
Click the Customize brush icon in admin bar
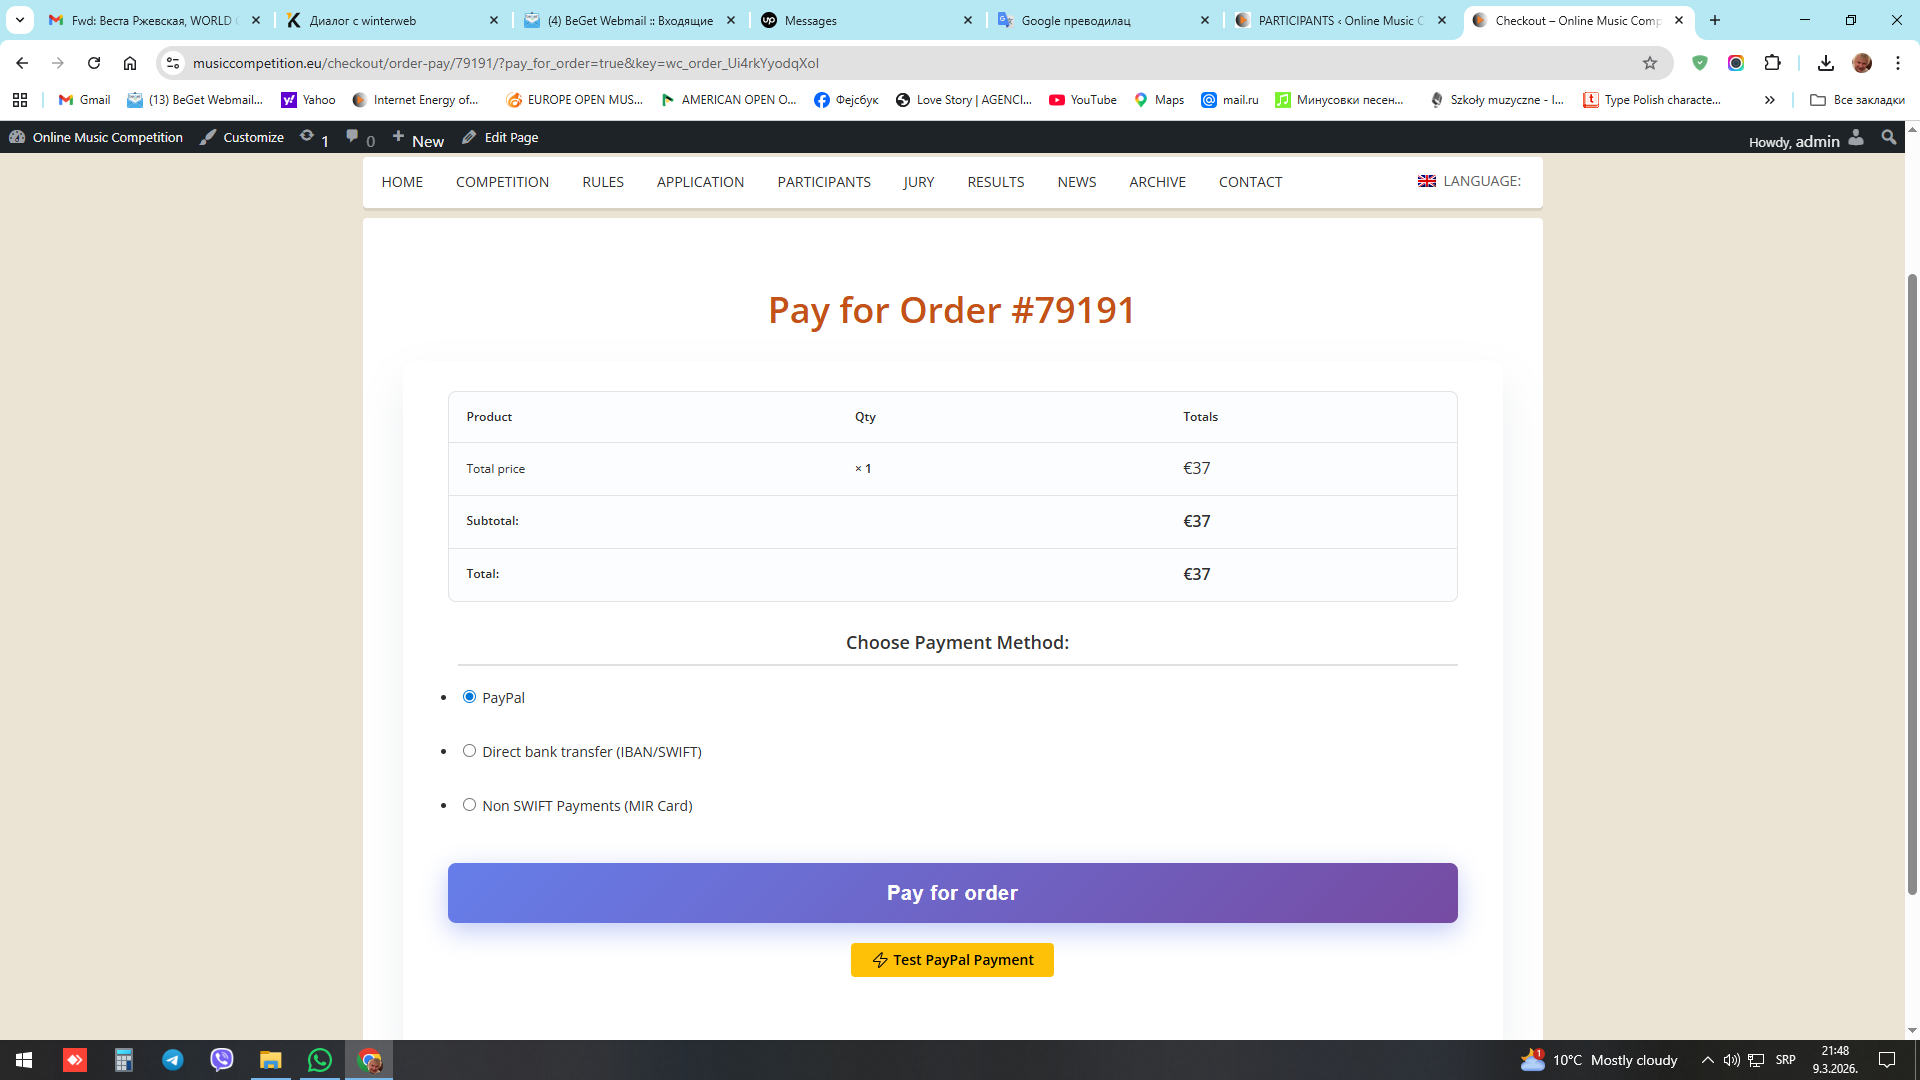point(208,137)
